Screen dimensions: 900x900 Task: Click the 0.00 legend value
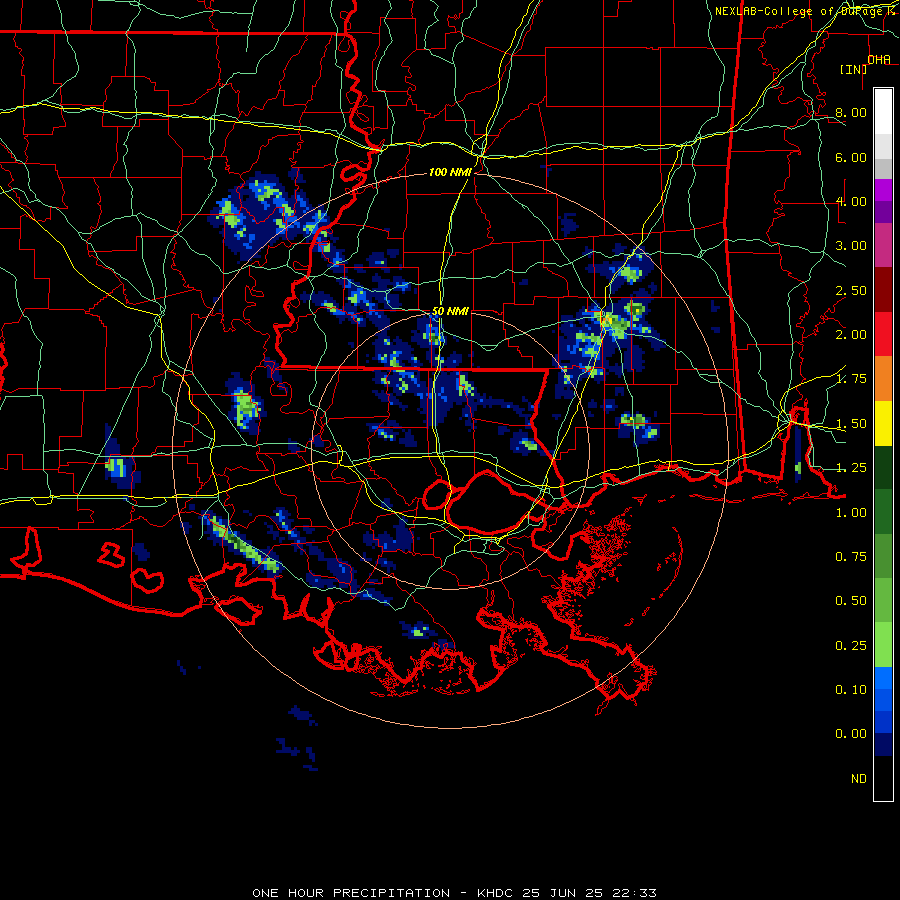pos(851,734)
